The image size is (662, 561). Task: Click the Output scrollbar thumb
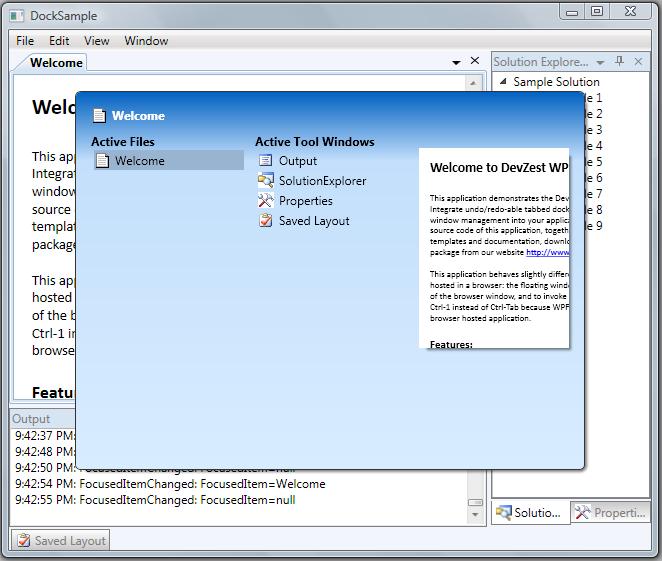pos(475,502)
